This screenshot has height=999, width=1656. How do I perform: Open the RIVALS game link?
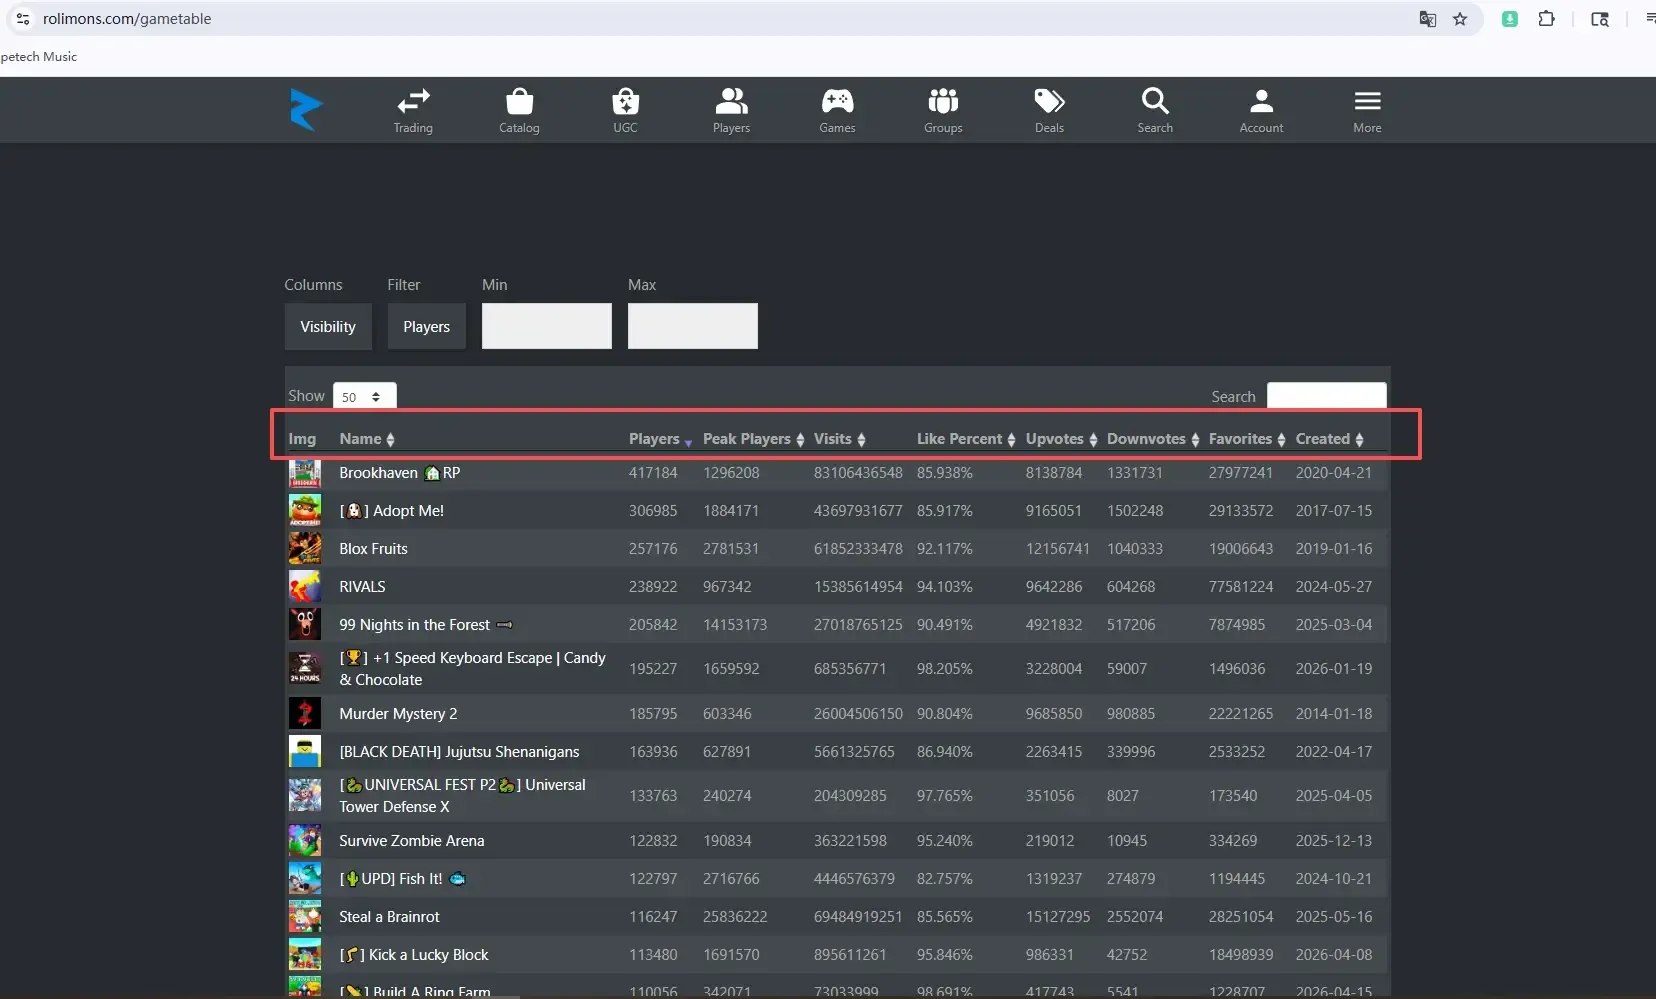point(362,587)
